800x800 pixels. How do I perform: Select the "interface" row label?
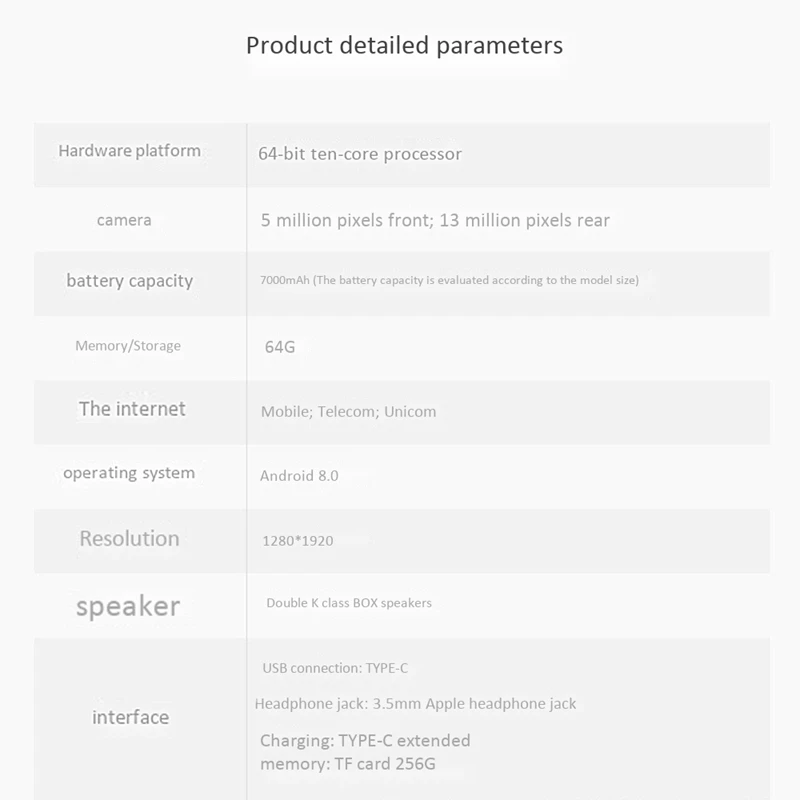[x=131, y=717]
